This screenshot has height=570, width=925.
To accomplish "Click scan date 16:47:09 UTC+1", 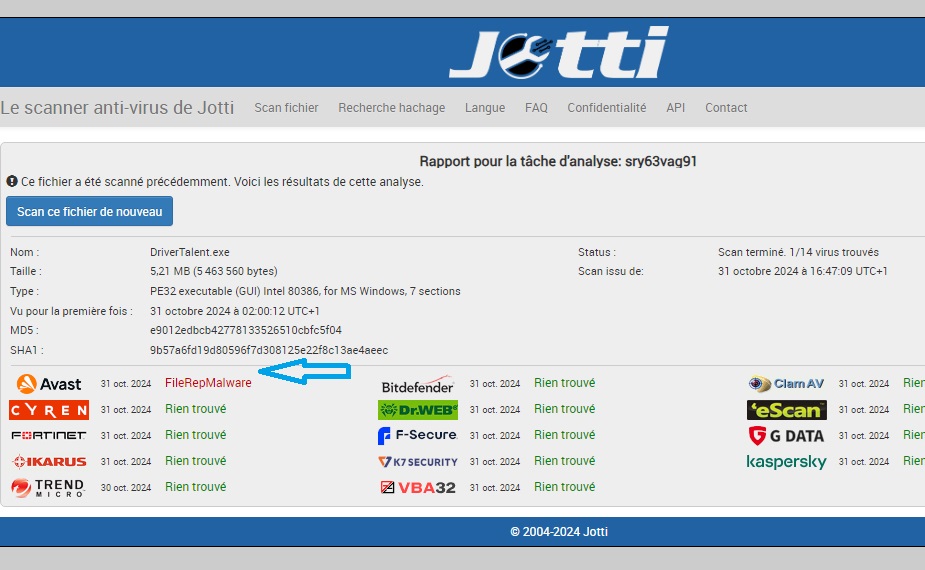I will (802, 271).
